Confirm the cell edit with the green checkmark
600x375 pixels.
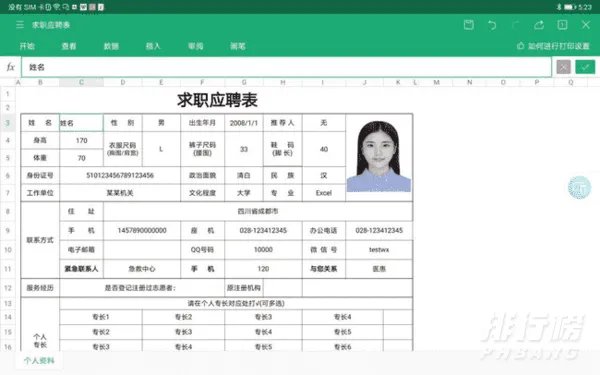click(585, 67)
